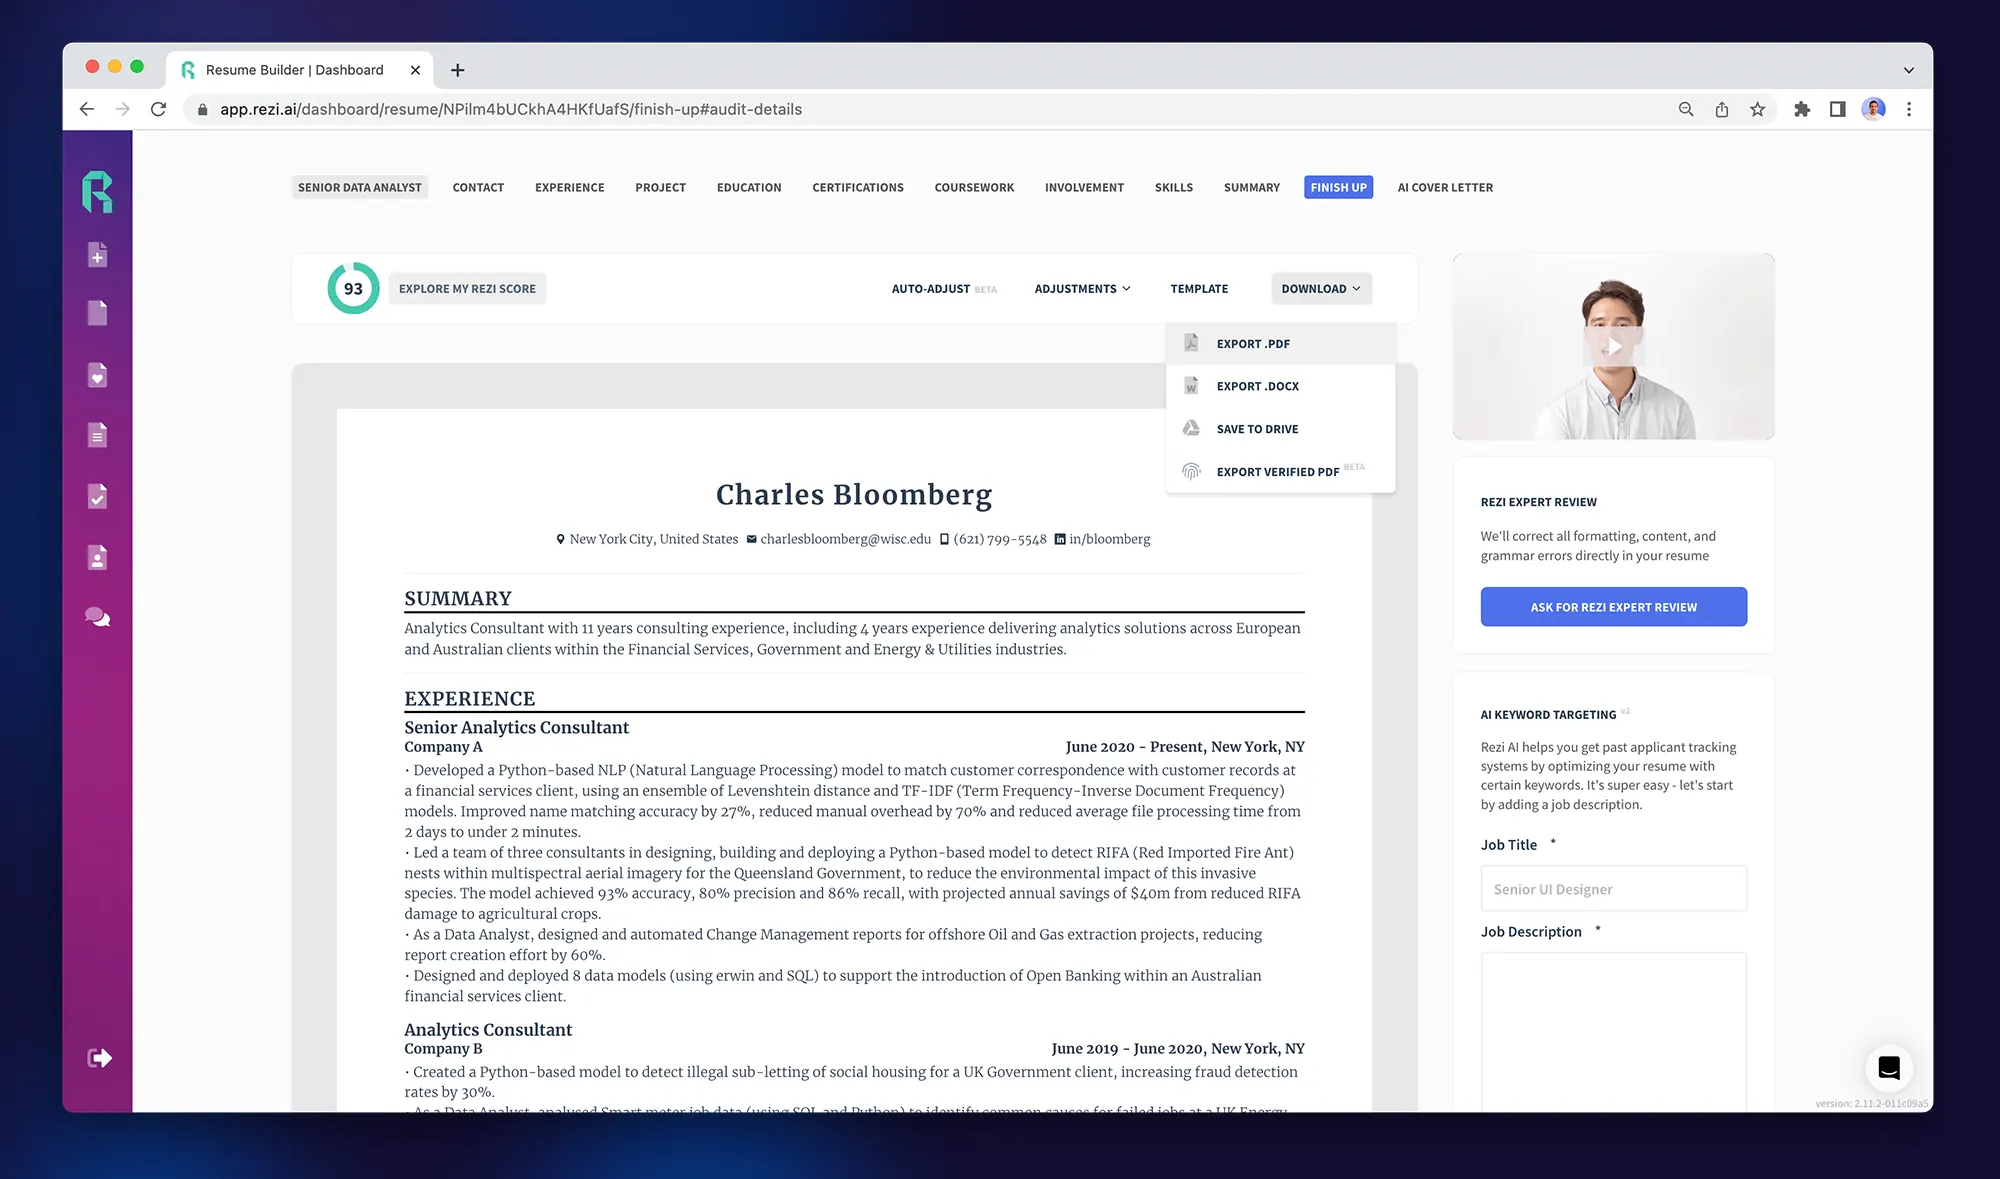Click the in/bloomberg LinkedIn text
The image size is (2000, 1179).
pos(1109,539)
